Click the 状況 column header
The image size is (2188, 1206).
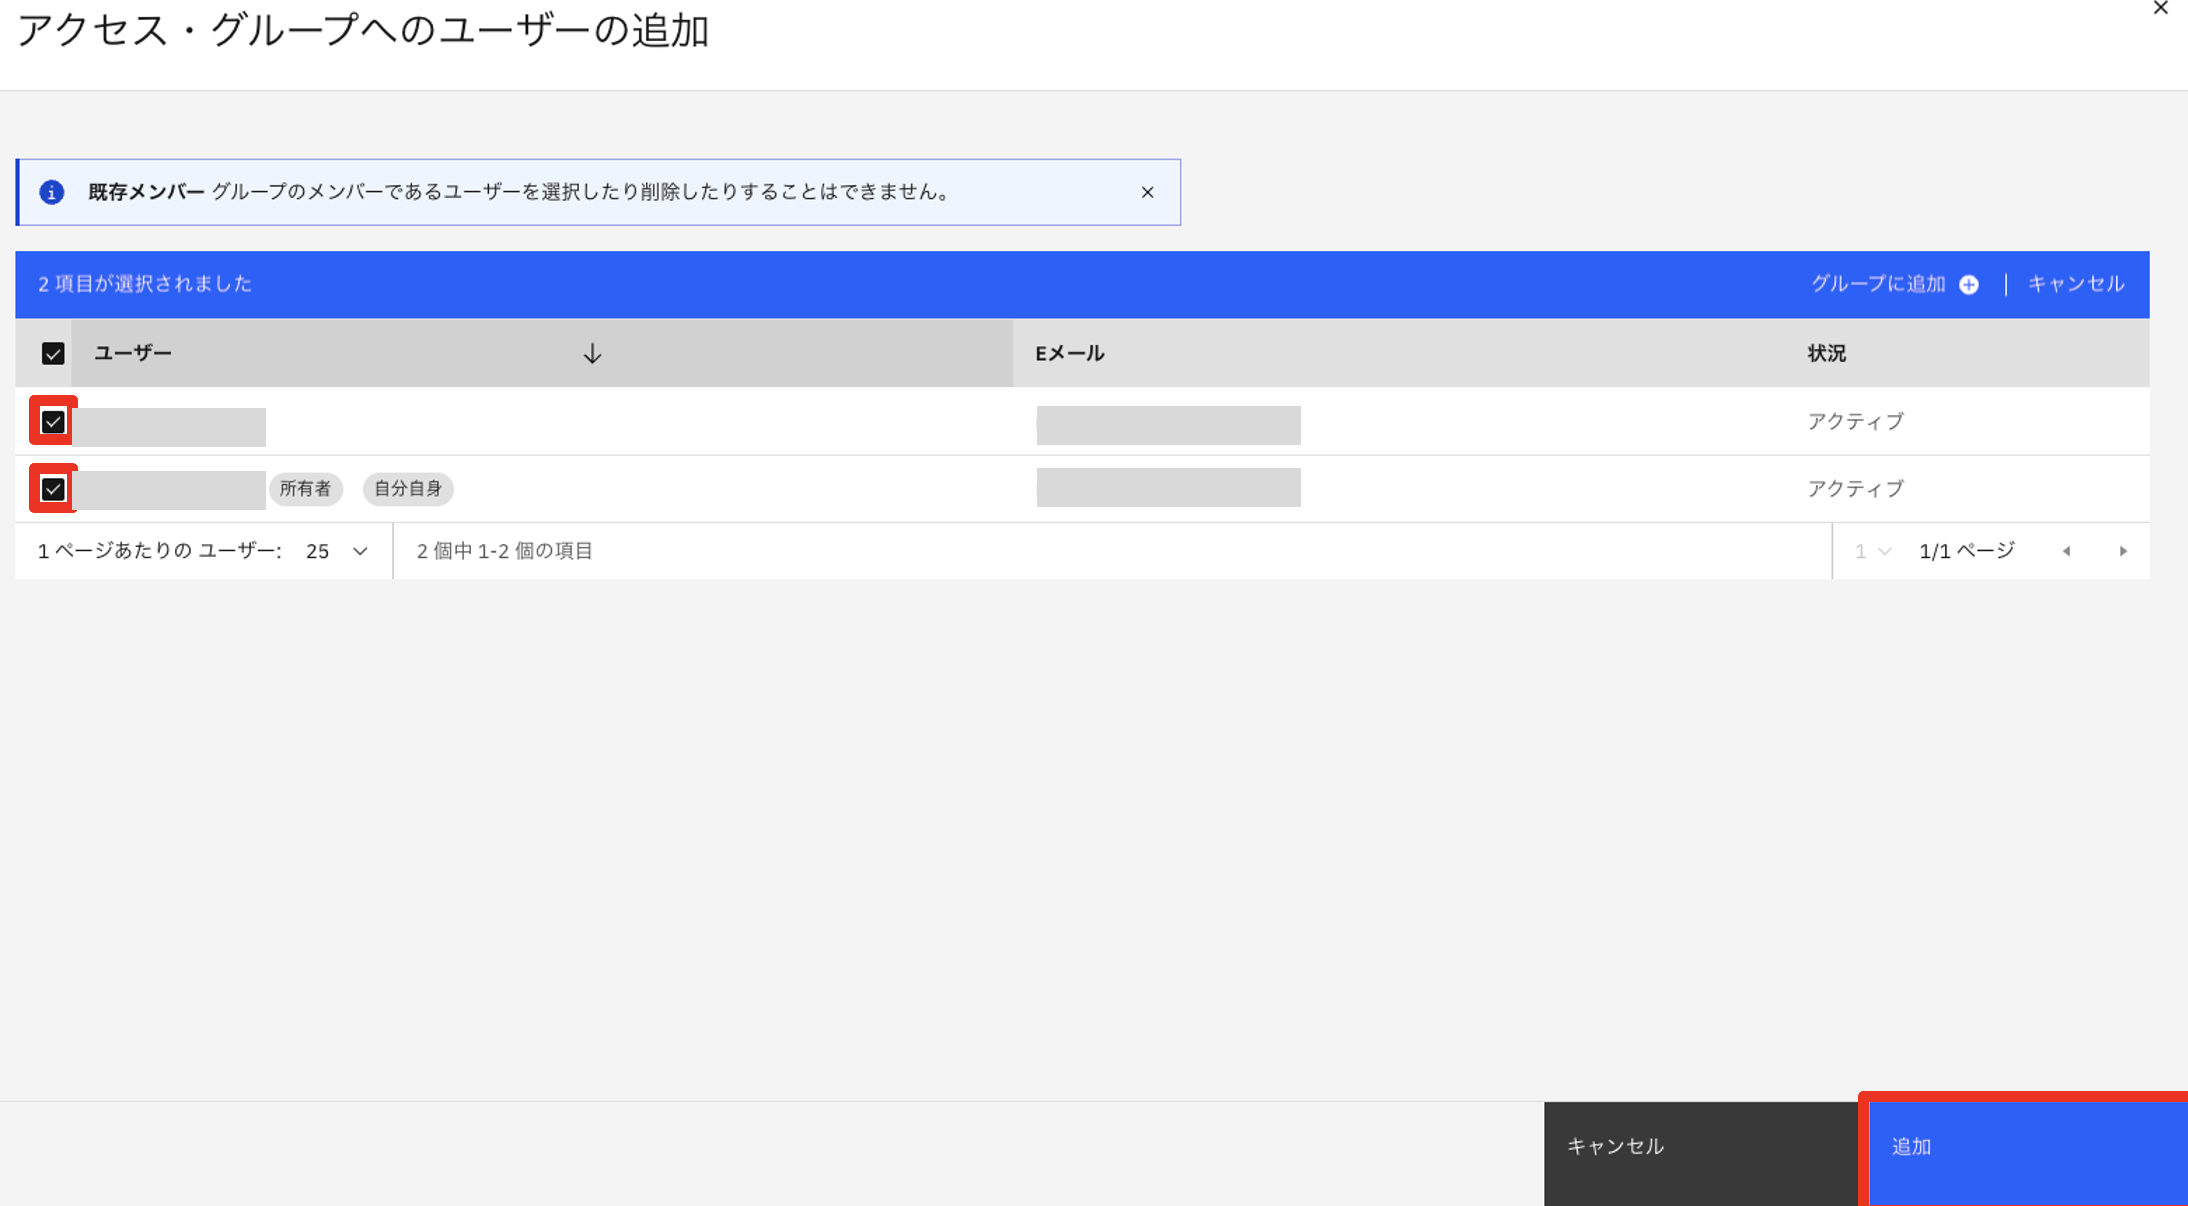(x=1826, y=354)
